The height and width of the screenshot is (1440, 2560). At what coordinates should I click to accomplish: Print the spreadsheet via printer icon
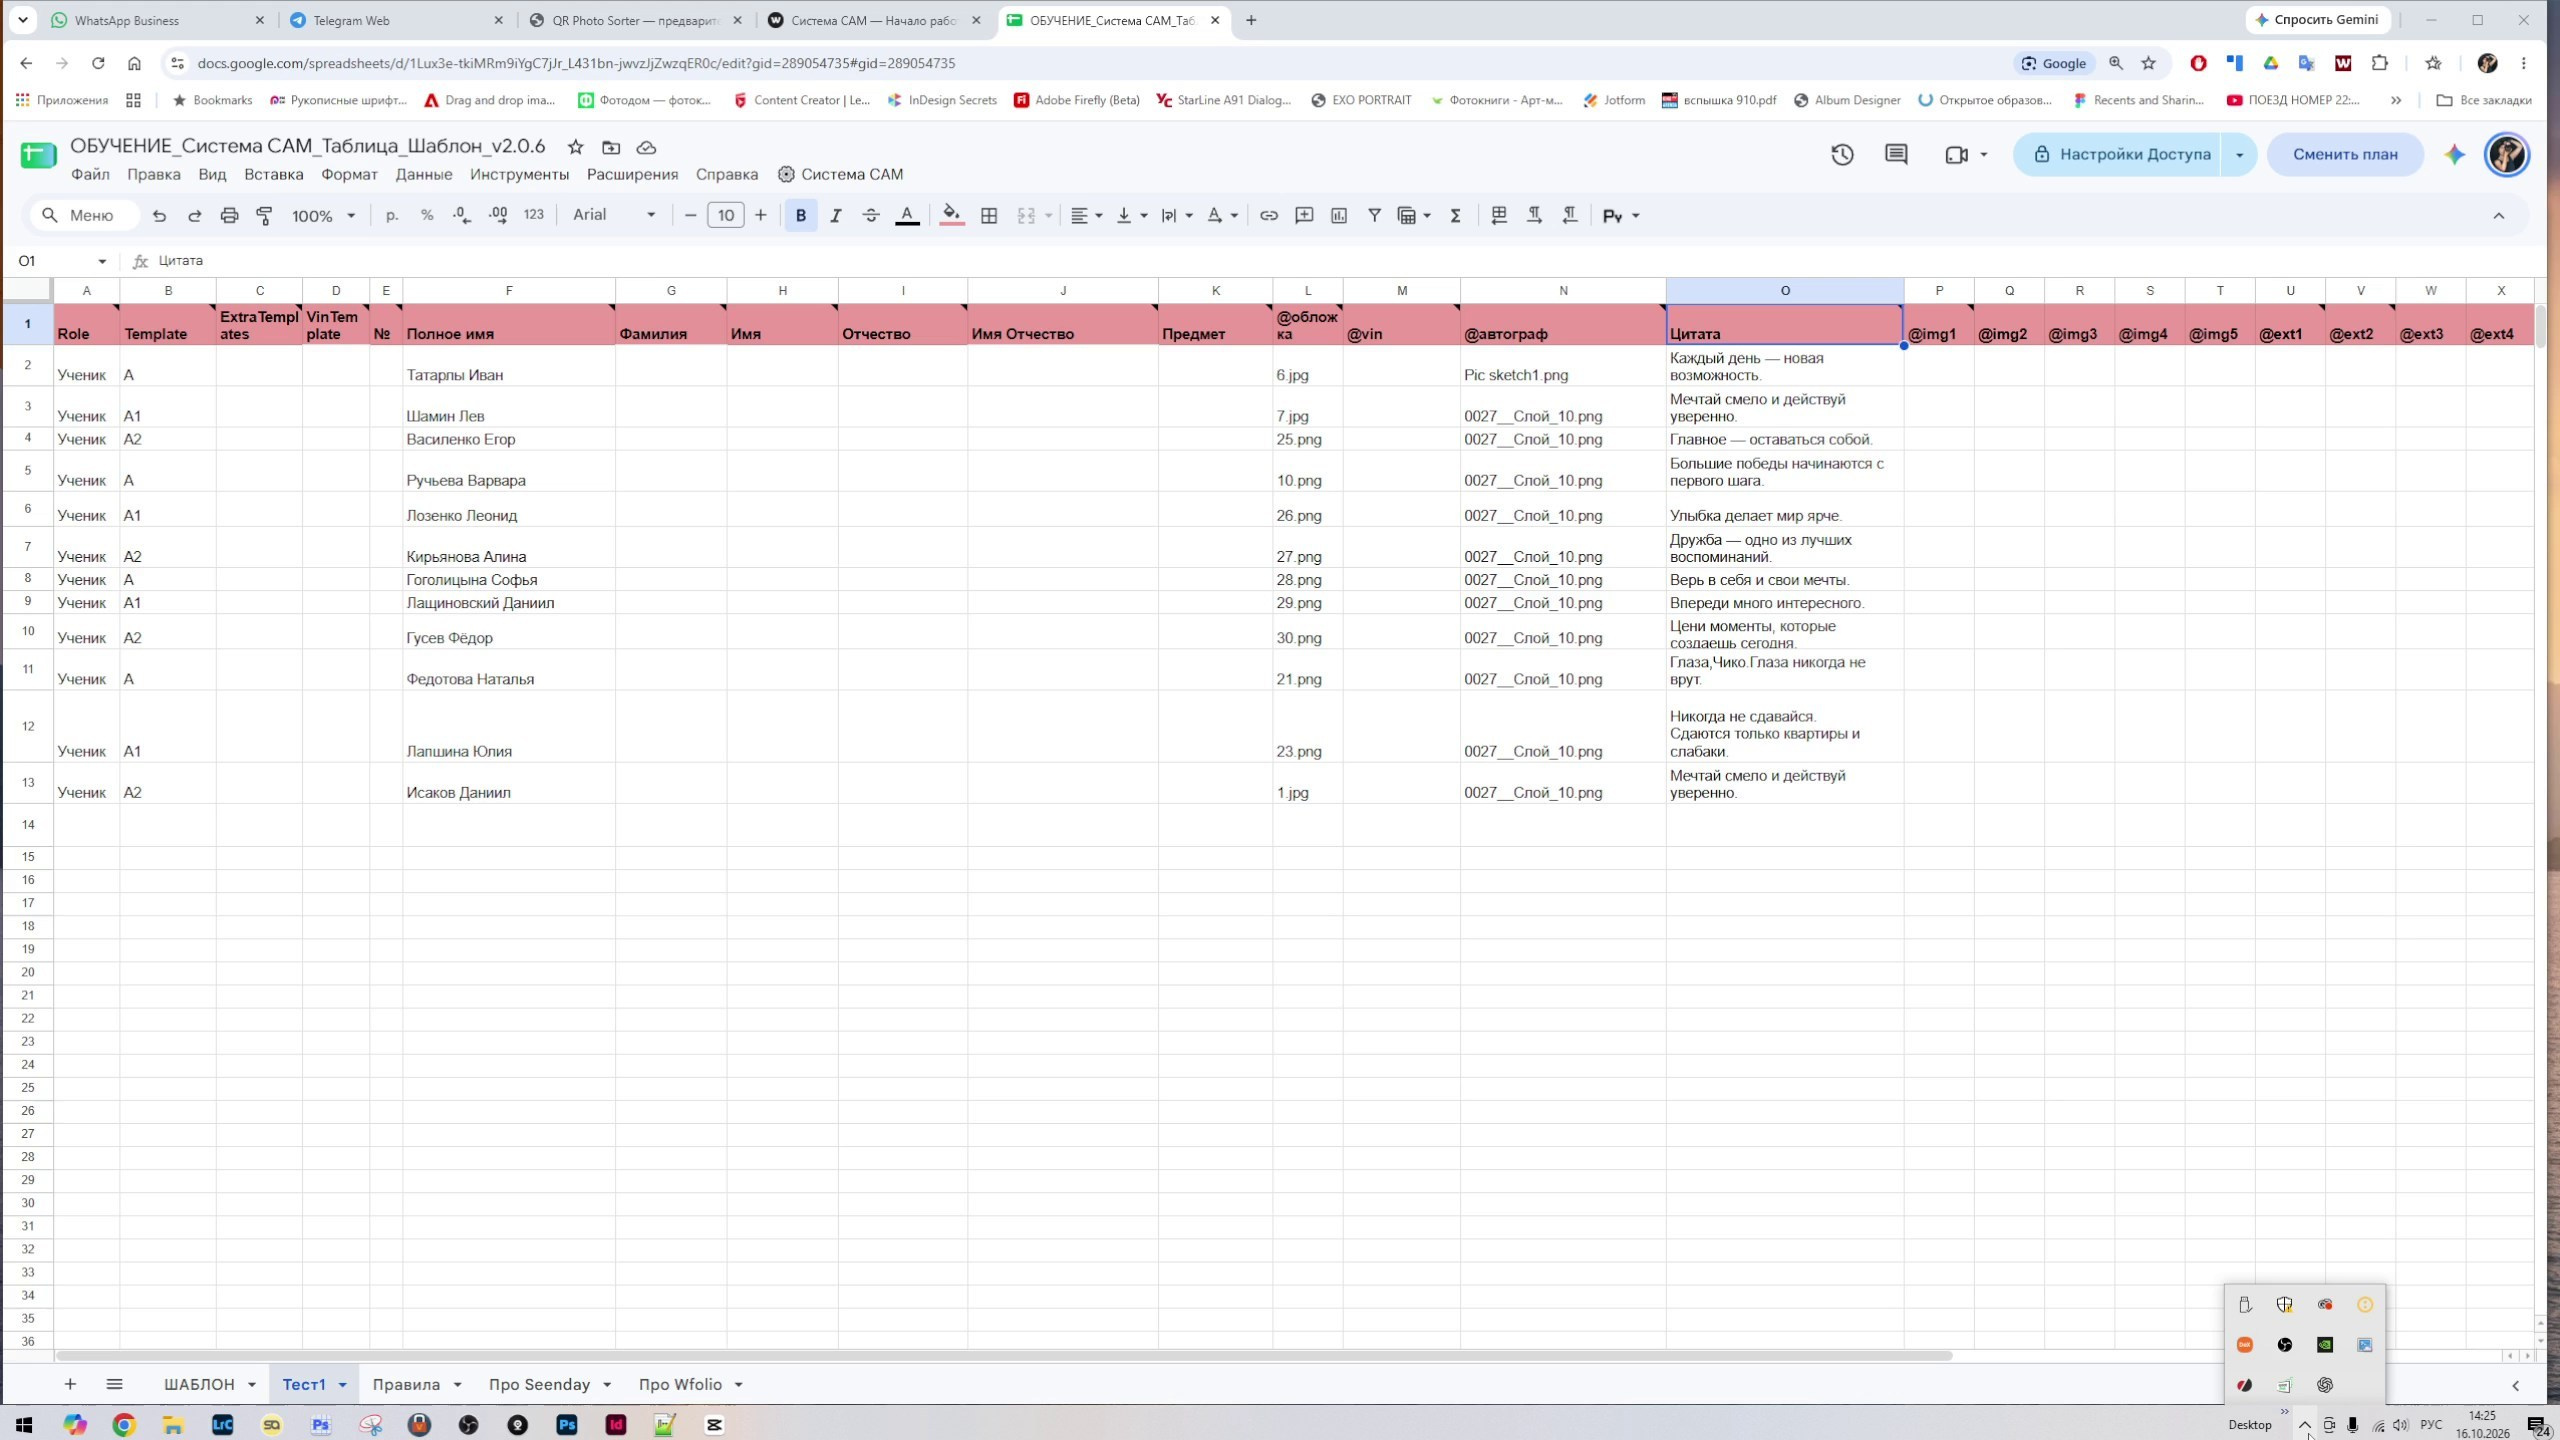pos(229,215)
